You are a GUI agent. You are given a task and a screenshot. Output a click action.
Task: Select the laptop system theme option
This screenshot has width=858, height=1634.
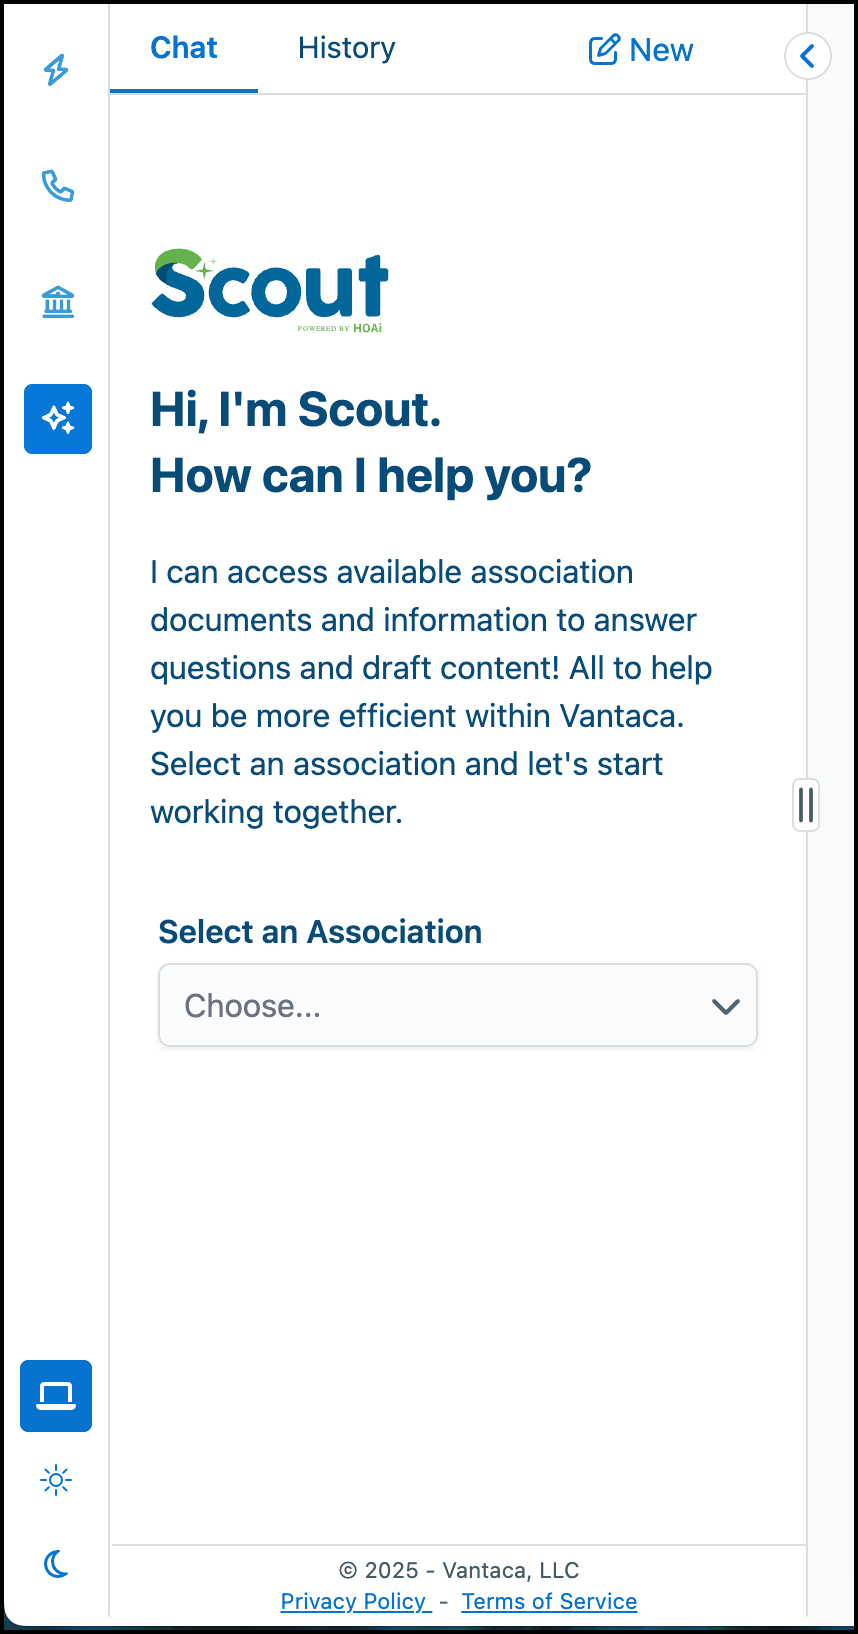tap(56, 1395)
